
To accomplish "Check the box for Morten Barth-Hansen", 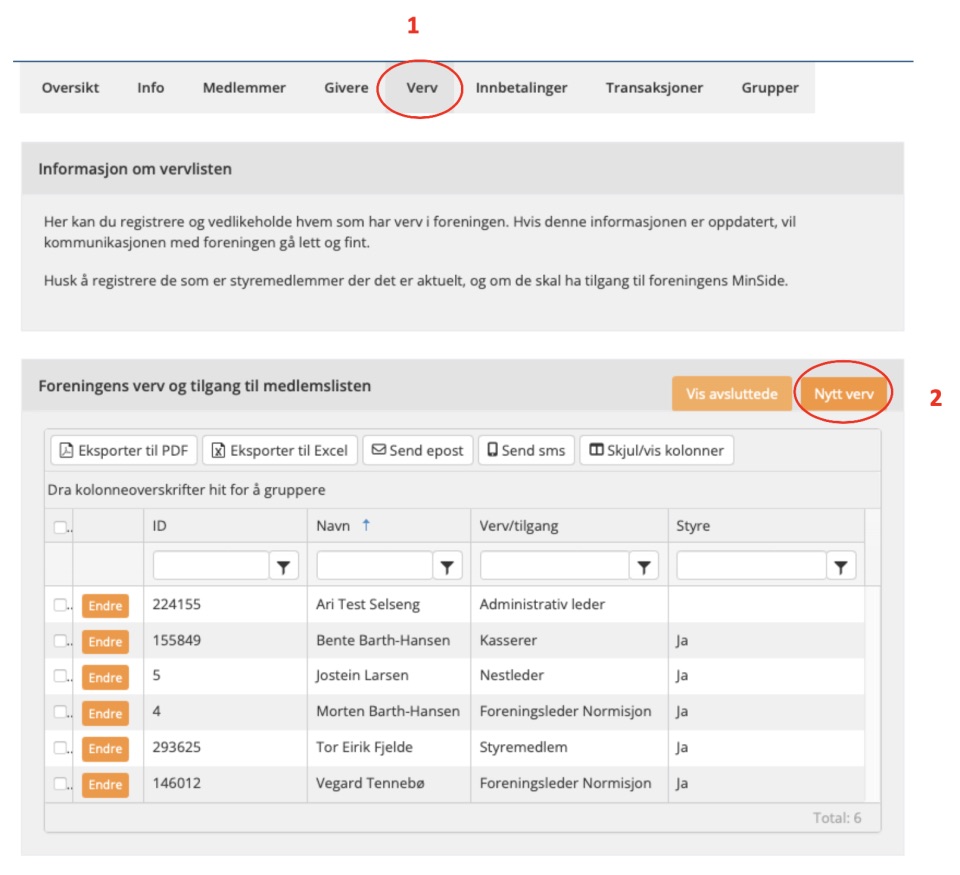I will click(x=60, y=712).
